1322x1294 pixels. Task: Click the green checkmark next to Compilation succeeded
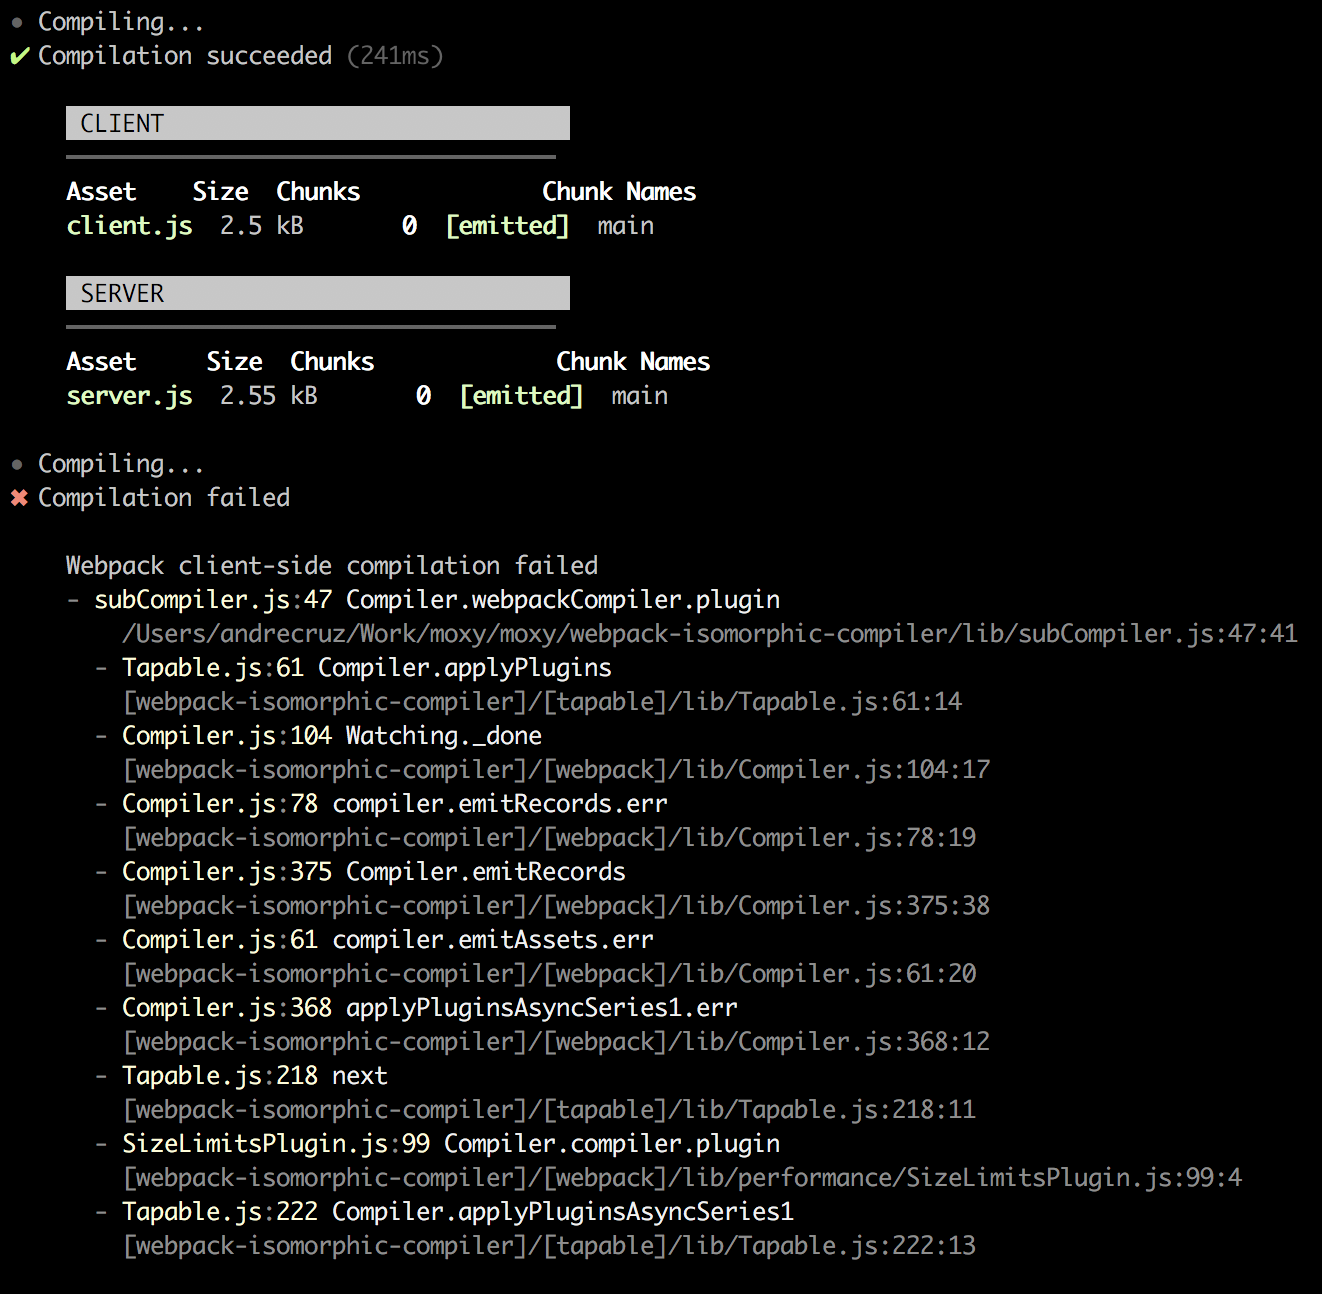(19, 56)
